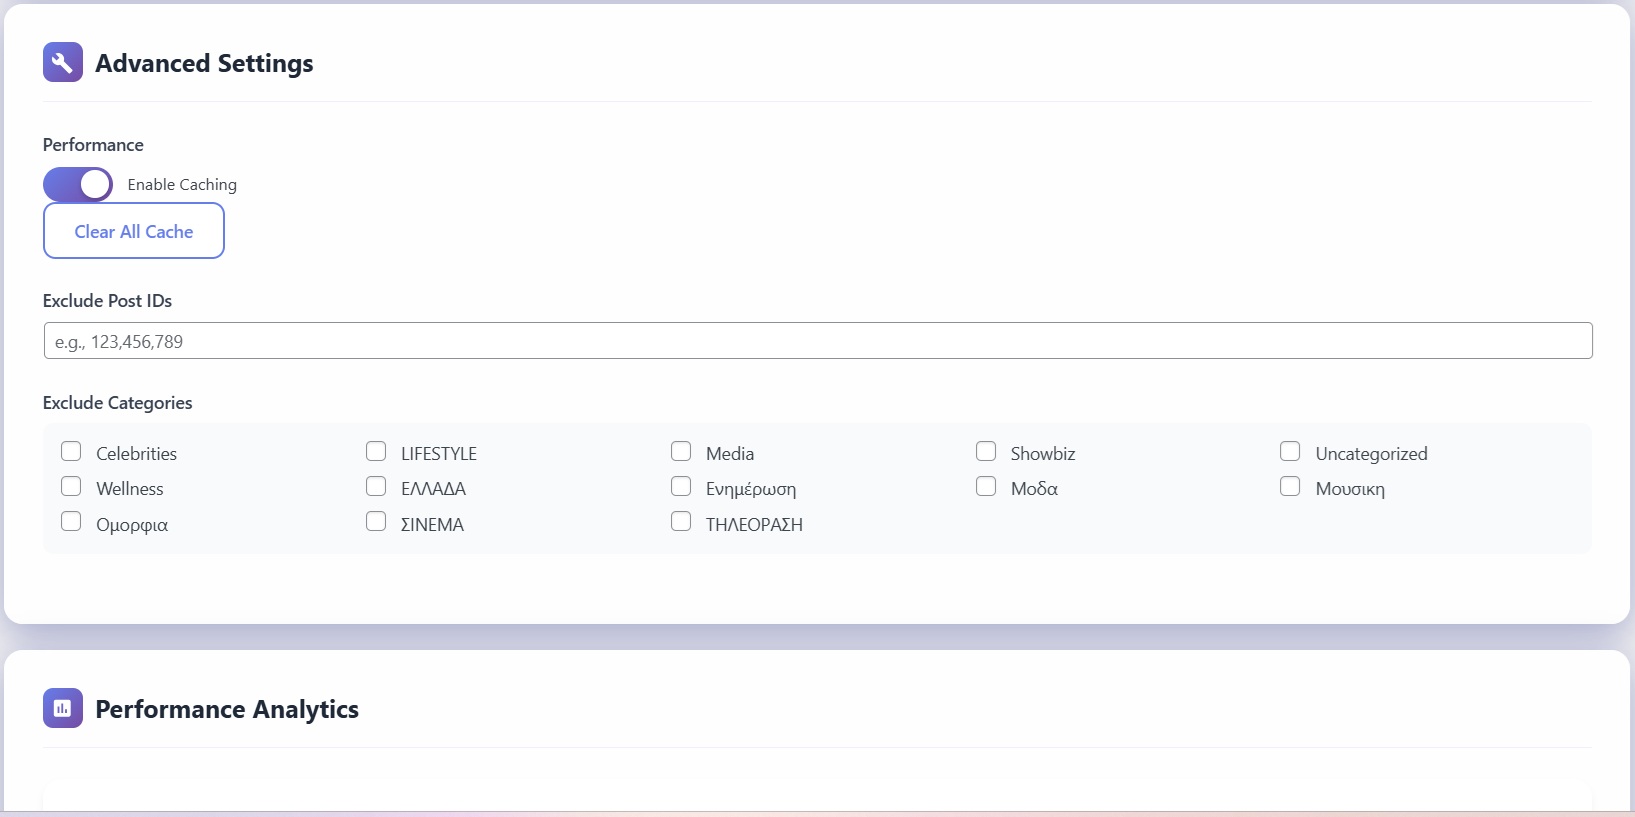Check the Μουσικη category checkbox
The width and height of the screenshot is (1635, 817).
(x=1290, y=486)
